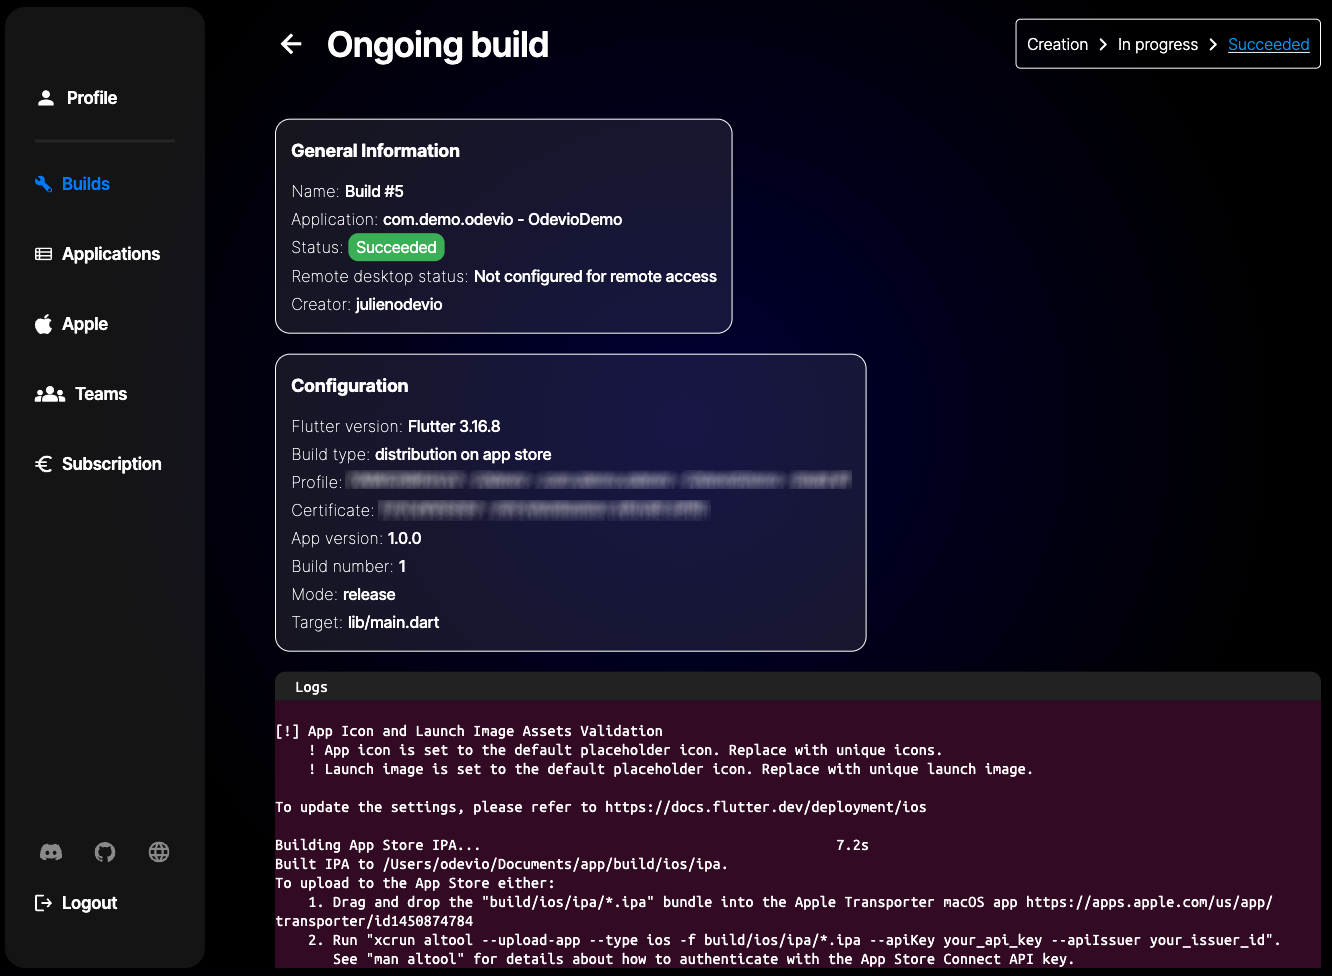
Task: Click the Subscription euro icon
Action: [44, 464]
